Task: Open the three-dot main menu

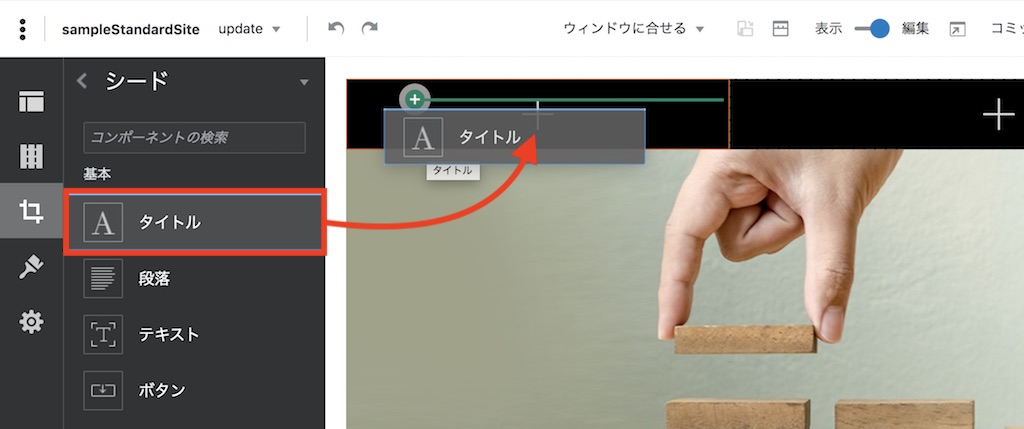Action: [23, 29]
